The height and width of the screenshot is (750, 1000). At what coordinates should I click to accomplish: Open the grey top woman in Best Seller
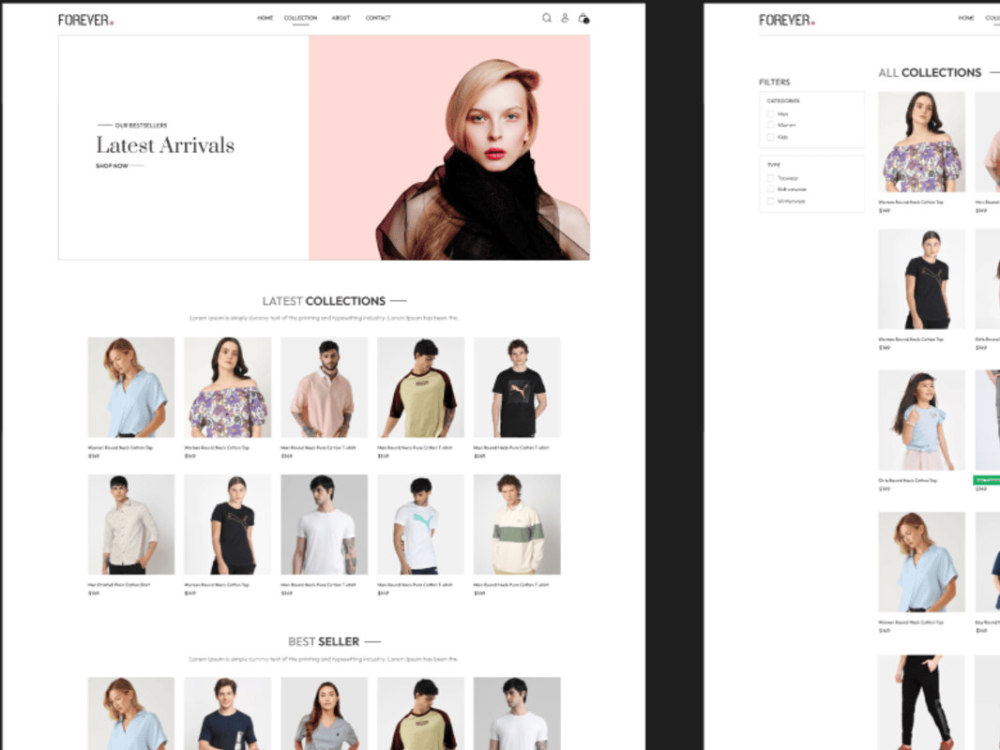point(324,713)
